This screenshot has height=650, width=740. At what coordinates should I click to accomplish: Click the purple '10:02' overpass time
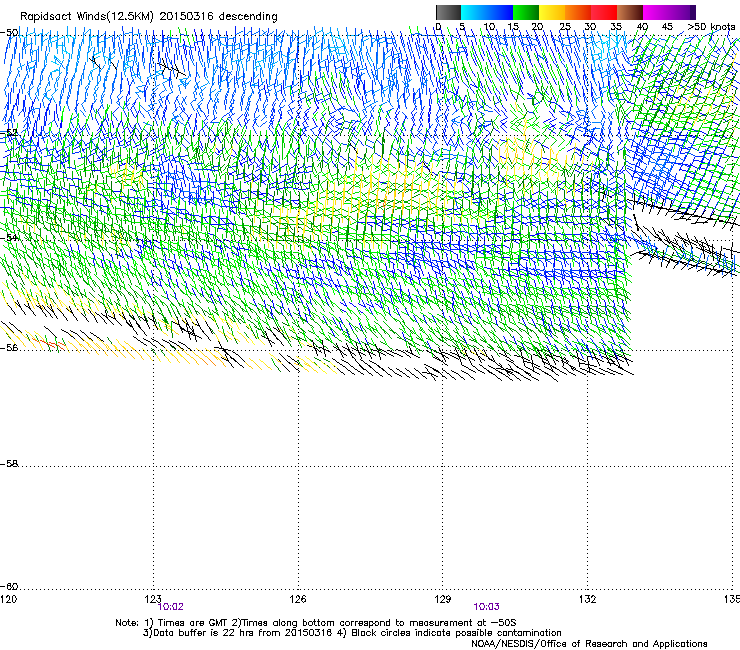click(x=170, y=607)
